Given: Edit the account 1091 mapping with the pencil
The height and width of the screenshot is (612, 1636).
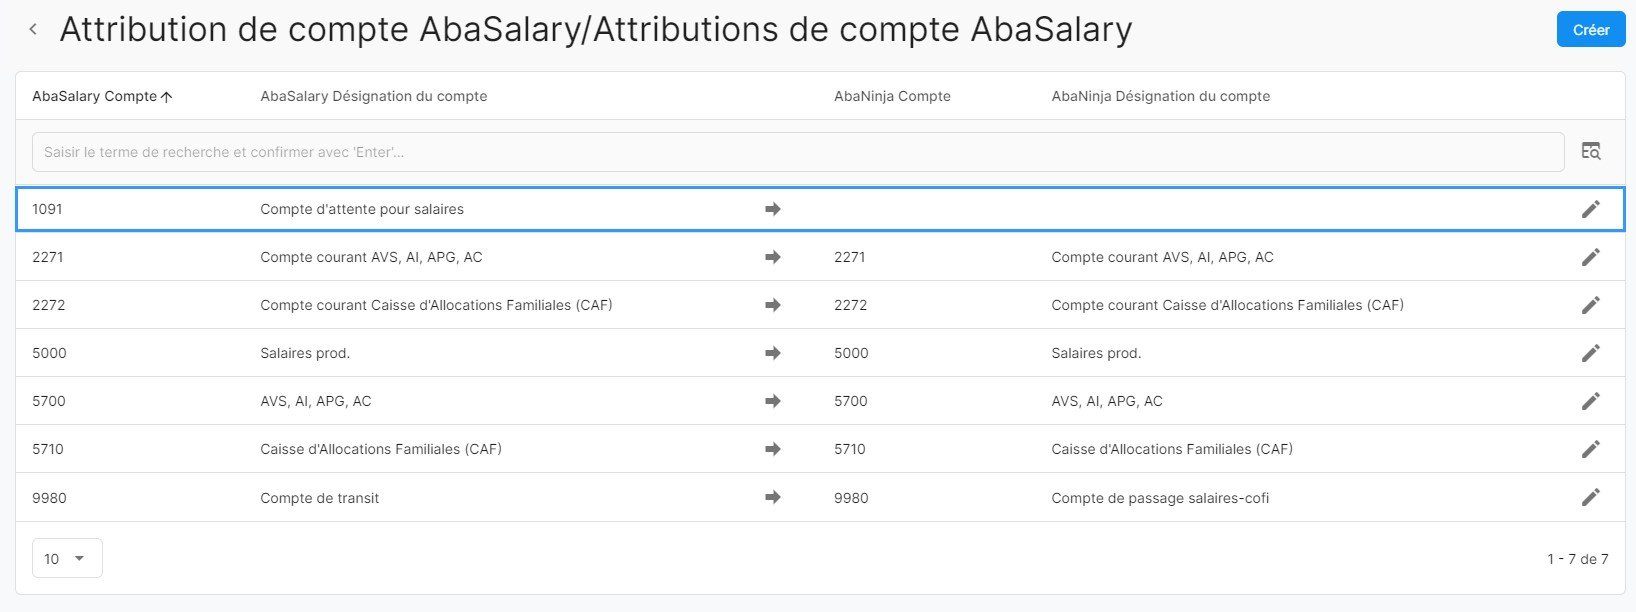Looking at the screenshot, I should click(1590, 209).
